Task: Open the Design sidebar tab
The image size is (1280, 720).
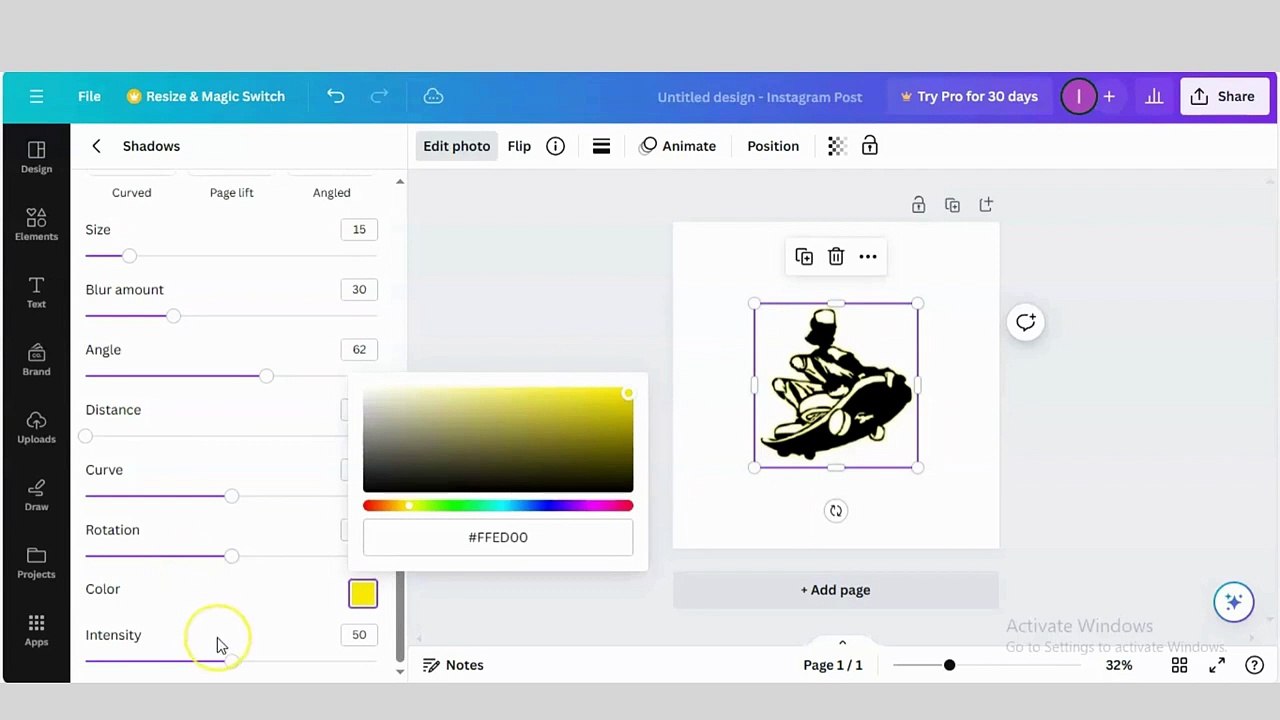Action: tap(36, 157)
